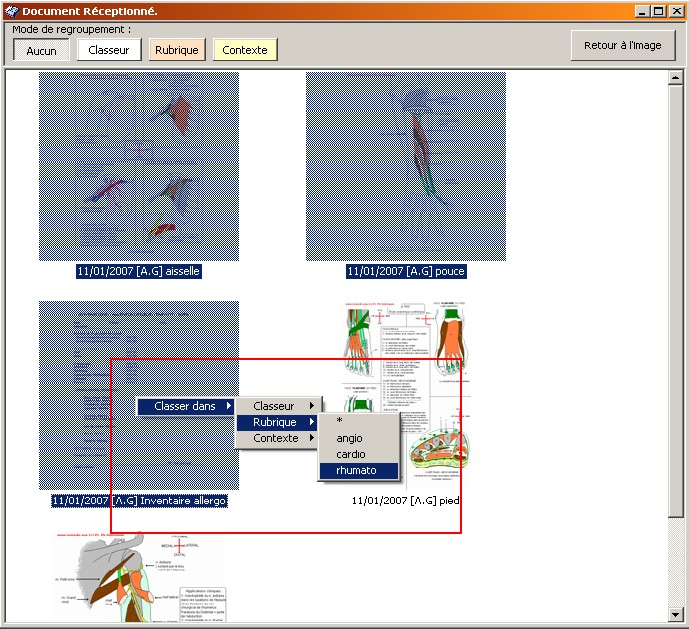Image resolution: width=689 pixels, height=629 pixels.
Task: Select angio in the Rubrique submenu
Action: pyautogui.click(x=350, y=438)
